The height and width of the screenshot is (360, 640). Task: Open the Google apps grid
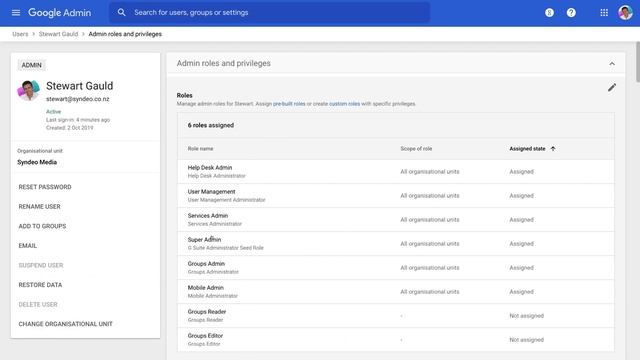click(604, 13)
